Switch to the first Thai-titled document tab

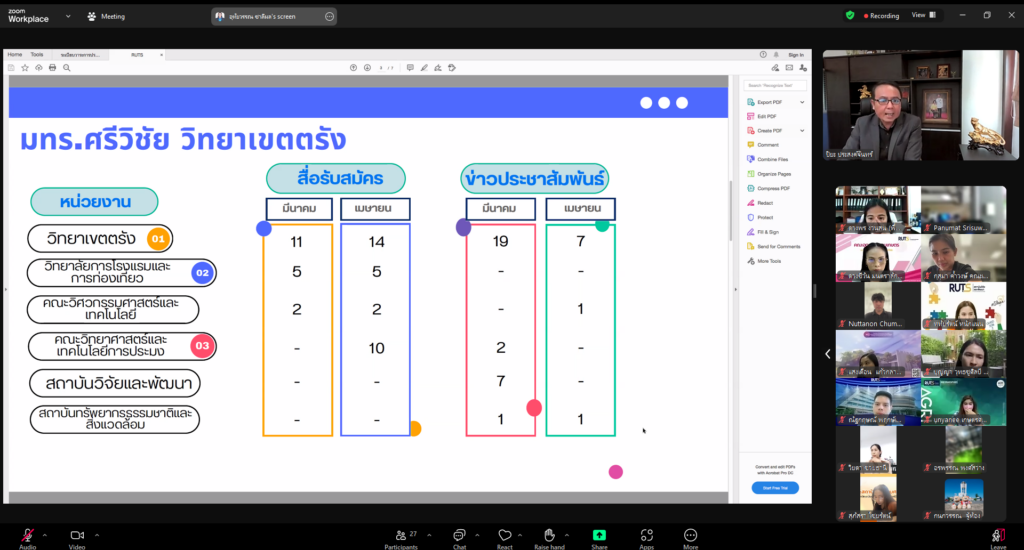tap(80, 55)
